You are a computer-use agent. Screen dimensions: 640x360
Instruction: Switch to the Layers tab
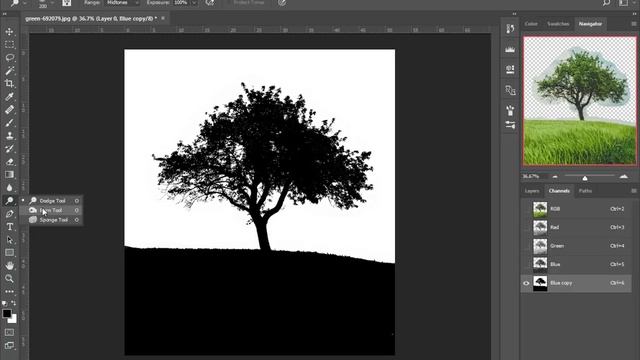(532, 191)
